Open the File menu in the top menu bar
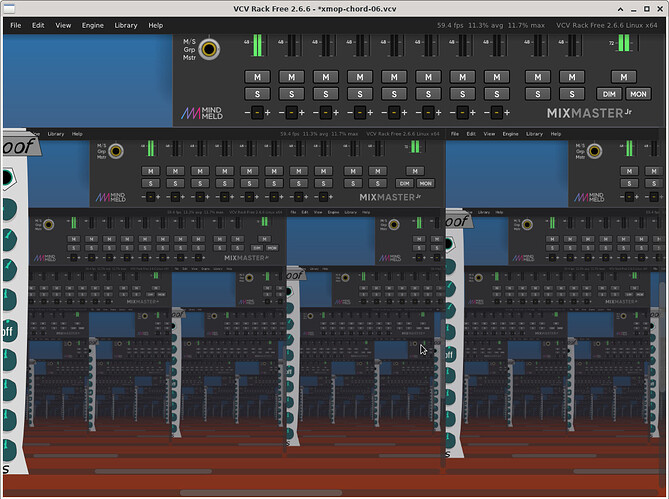 coord(16,26)
